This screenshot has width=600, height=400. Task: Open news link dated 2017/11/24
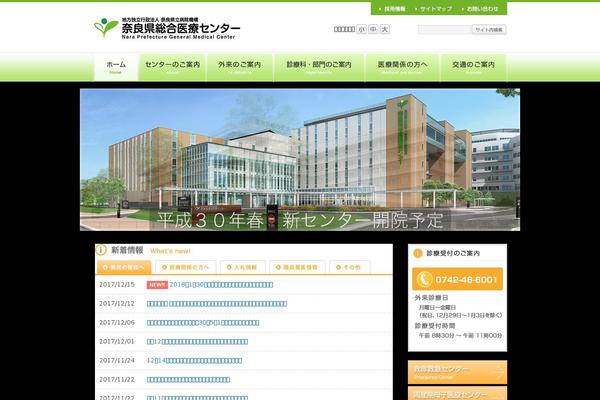pyautogui.click(x=194, y=361)
